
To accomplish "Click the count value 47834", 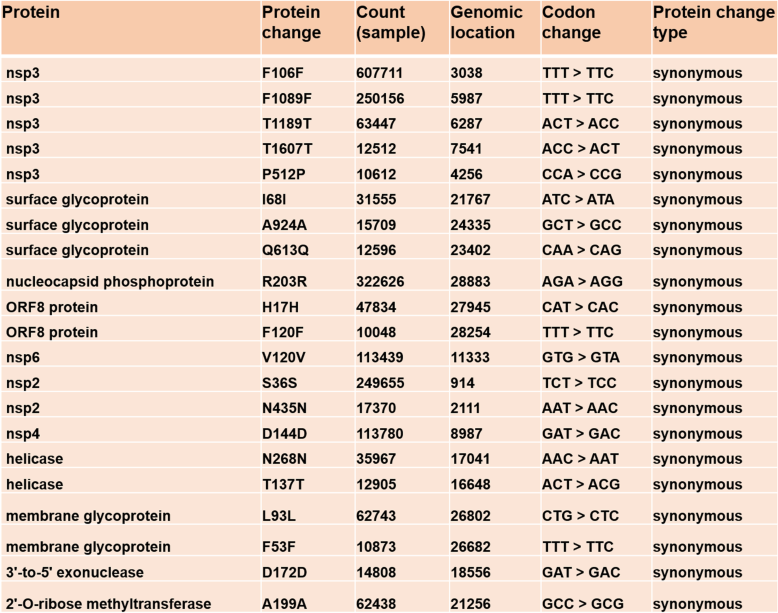I will coord(377,308).
